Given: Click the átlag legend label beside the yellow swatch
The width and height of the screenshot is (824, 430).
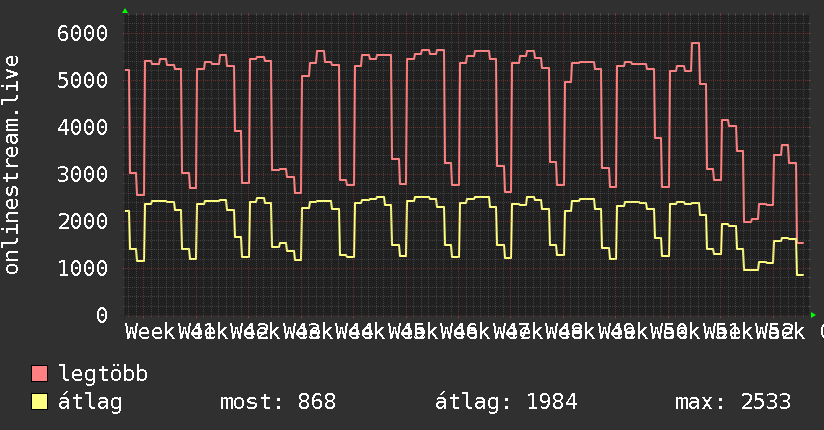Looking at the screenshot, I should pos(90,403).
